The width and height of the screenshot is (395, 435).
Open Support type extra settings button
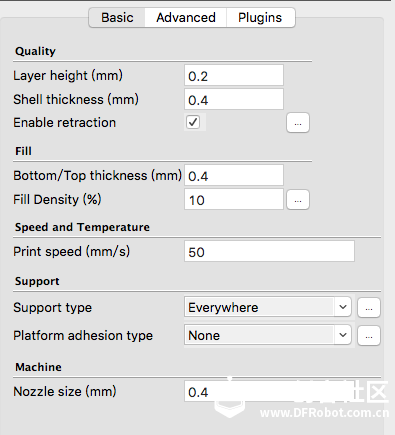point(369,308)
